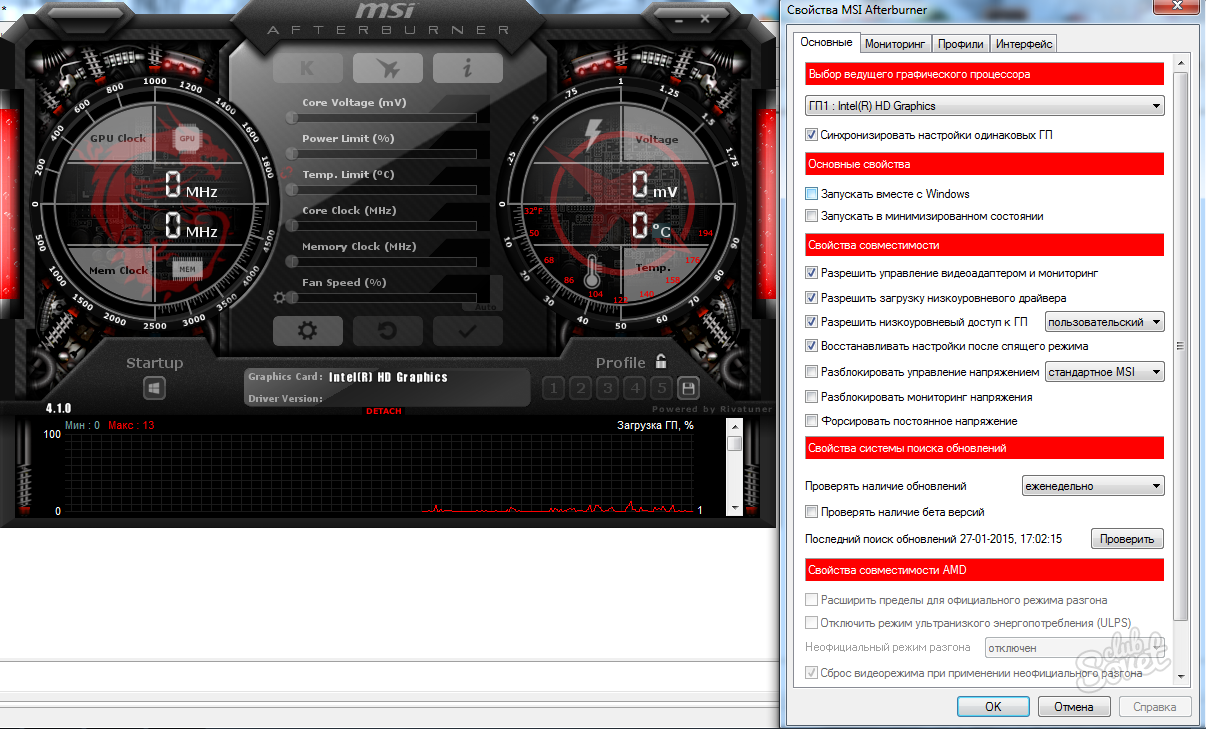This screenshot has width=1206, height=729.
Task: Switch to the Интерфейс tab
Action: (x=1024, y=44)
